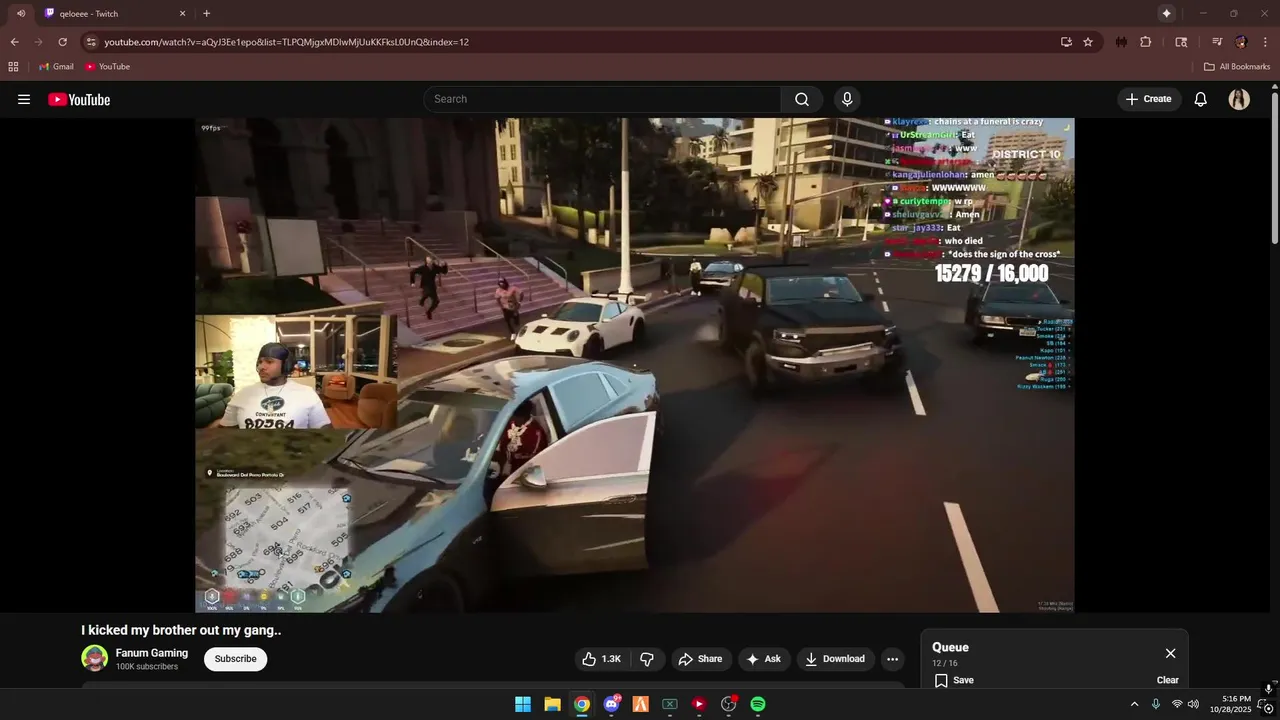Start voice search with the microphone

(847, 99)
